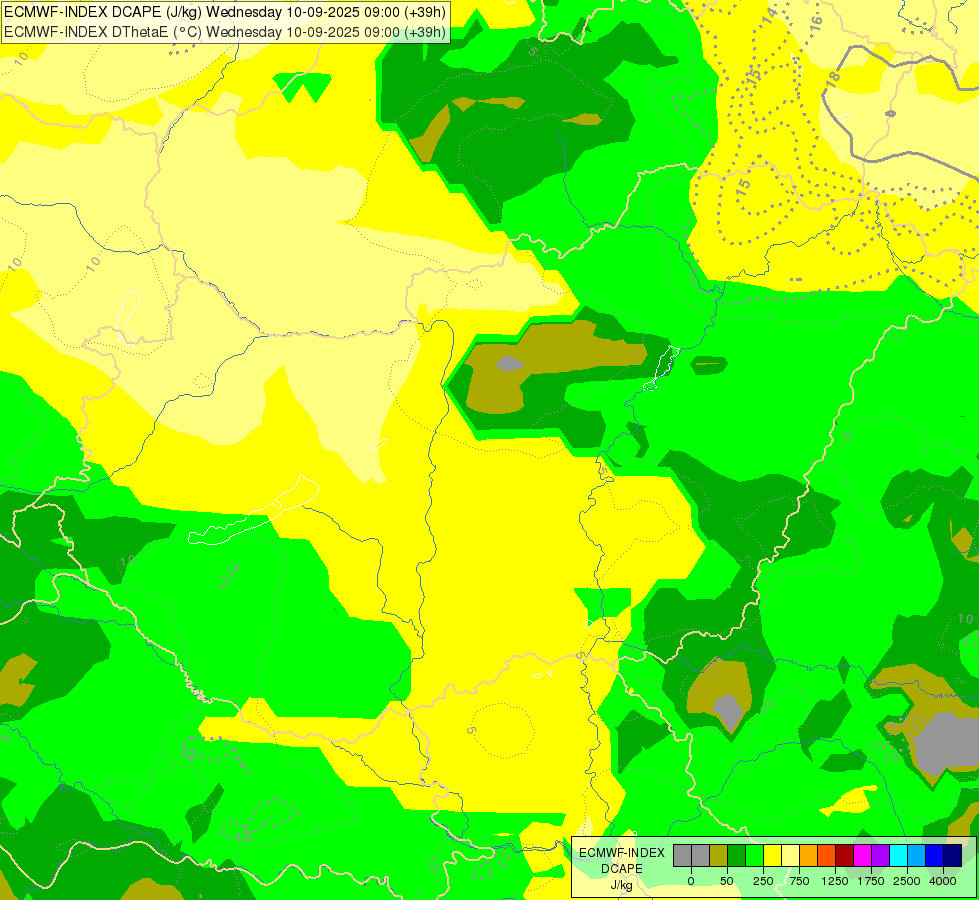Click the DThetaE (°C) title line
This screenshot has width=979, height=900.
225,32
